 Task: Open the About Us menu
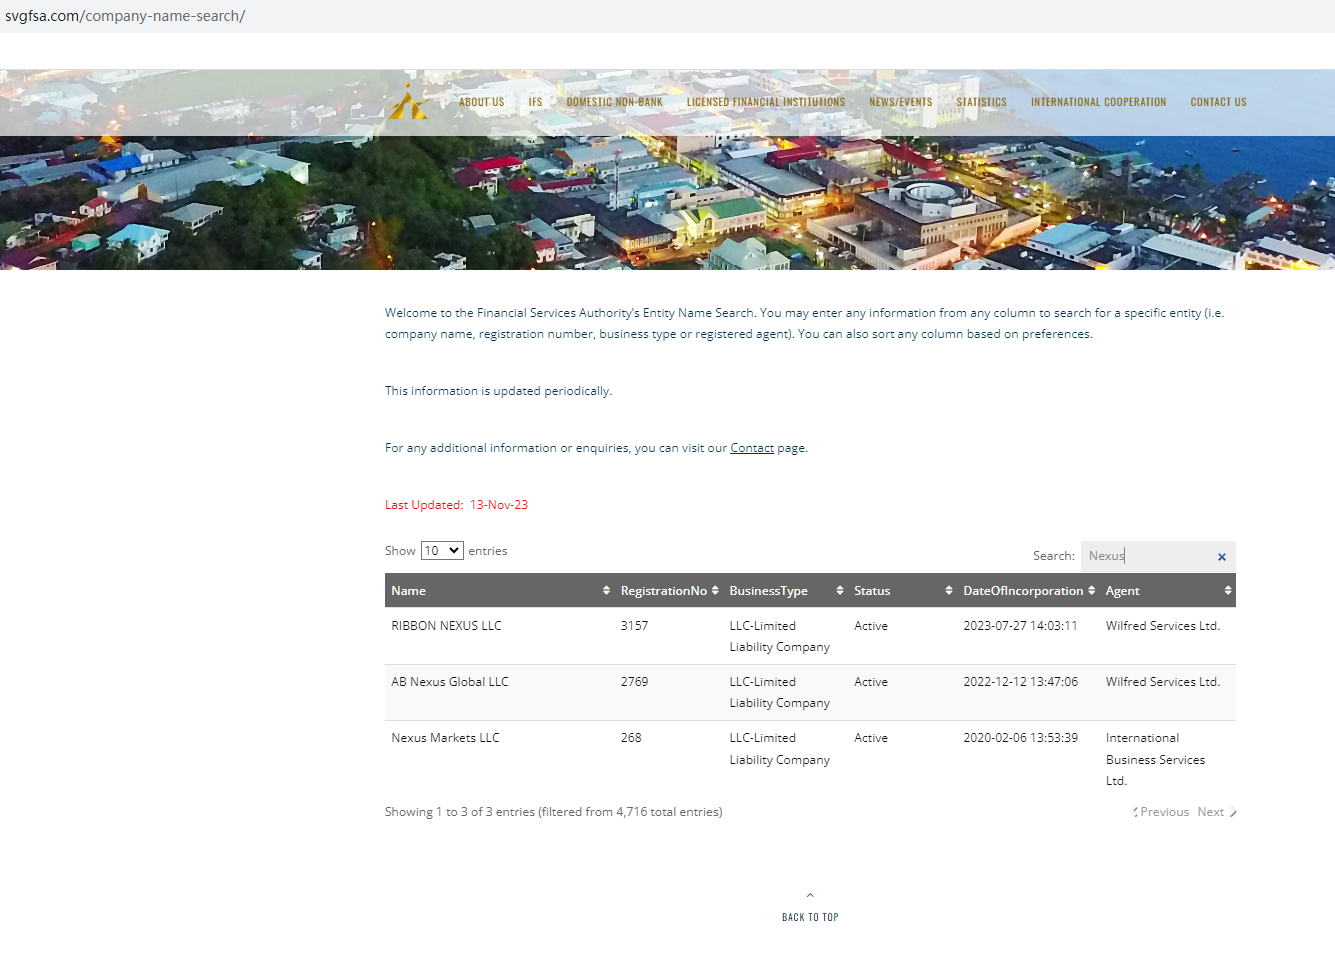481,102
